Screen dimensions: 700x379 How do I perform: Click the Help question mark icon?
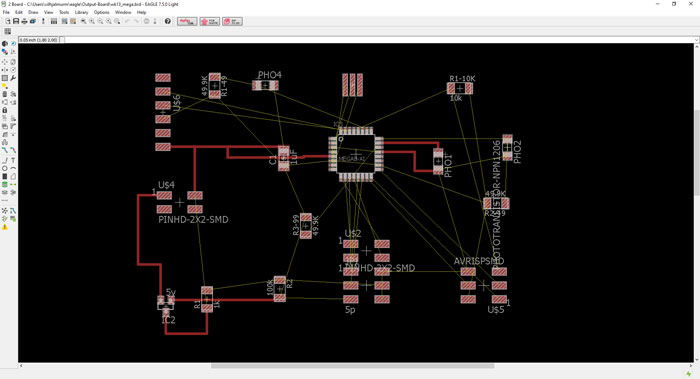click(x=167, y=21)
